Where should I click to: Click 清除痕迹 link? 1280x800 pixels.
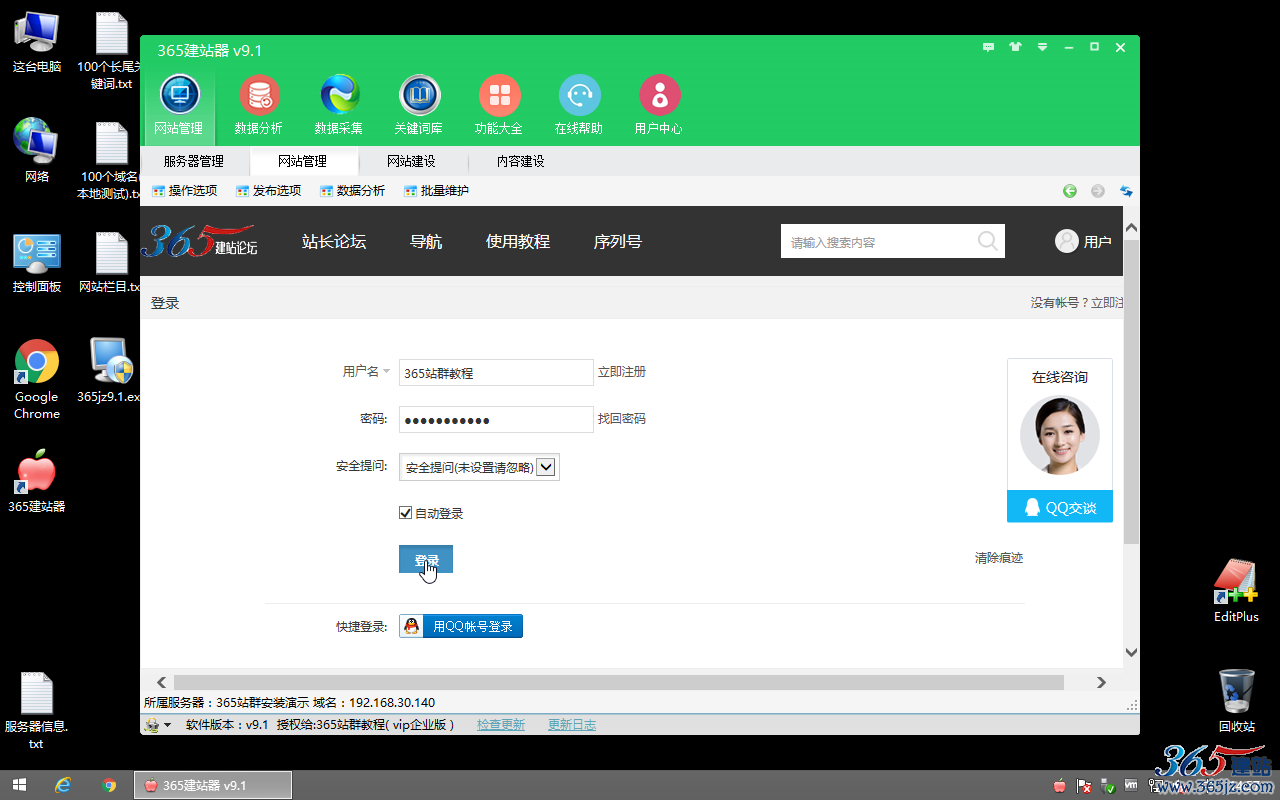pos(999,558)
